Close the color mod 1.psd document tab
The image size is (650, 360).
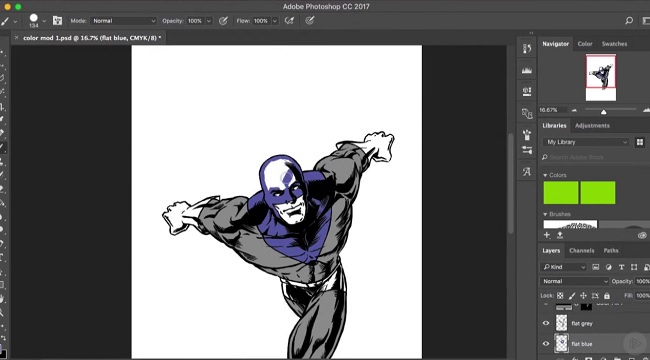17,38
